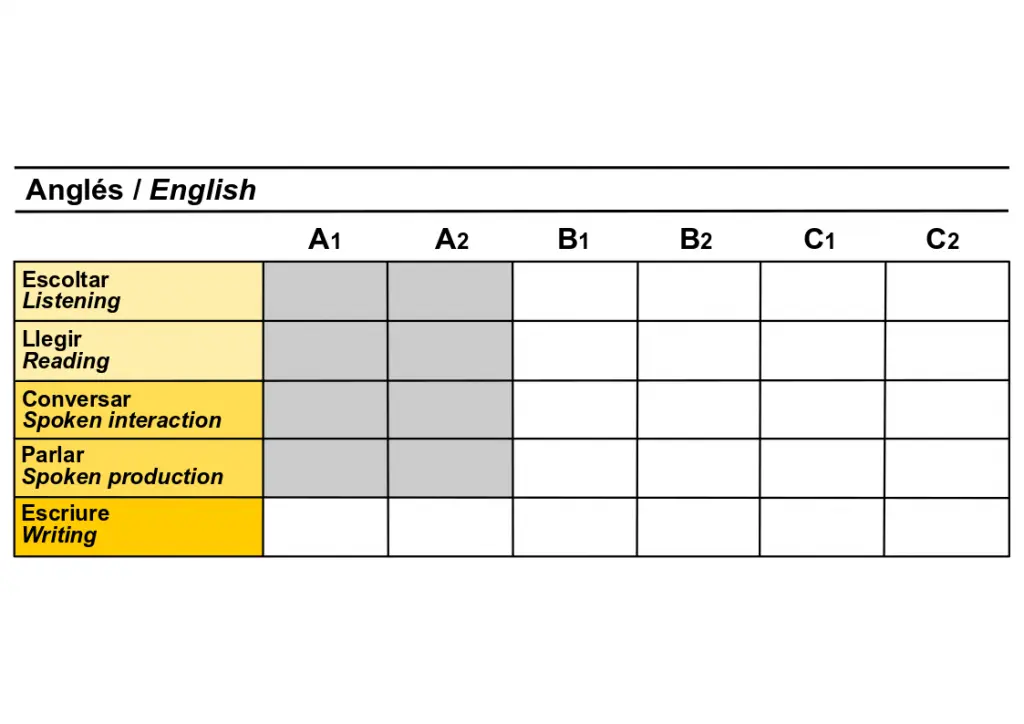Click the A1 column header
1024x724 pixels.
pos(325,240)
